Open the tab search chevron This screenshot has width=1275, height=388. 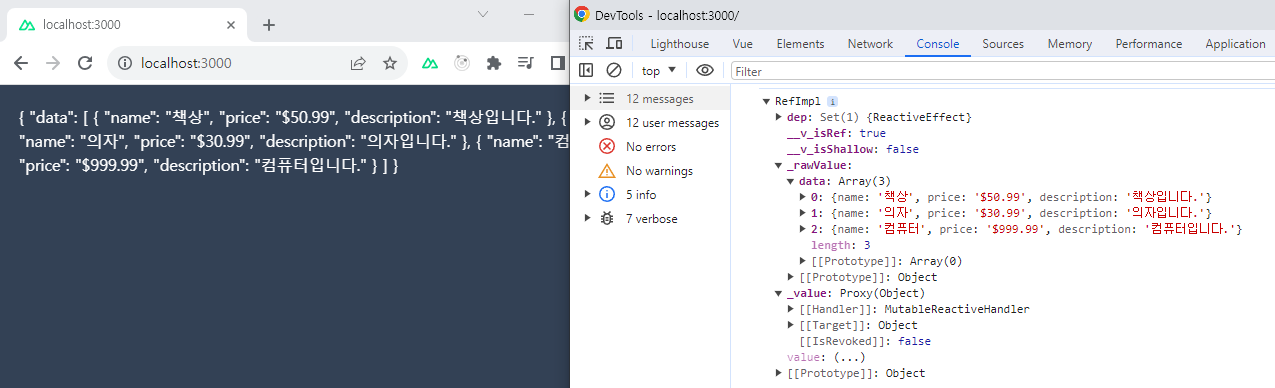482,14
